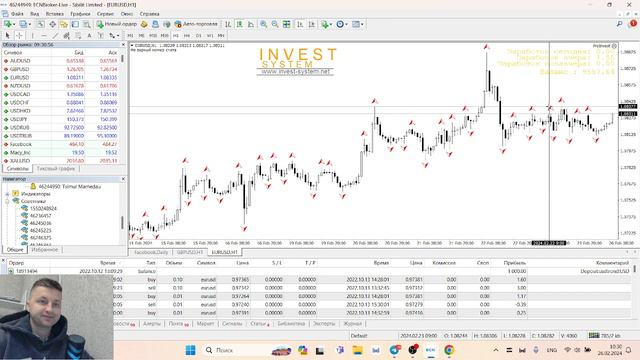Open the New Chart tool
640x360 pixels.
(7, 24)
